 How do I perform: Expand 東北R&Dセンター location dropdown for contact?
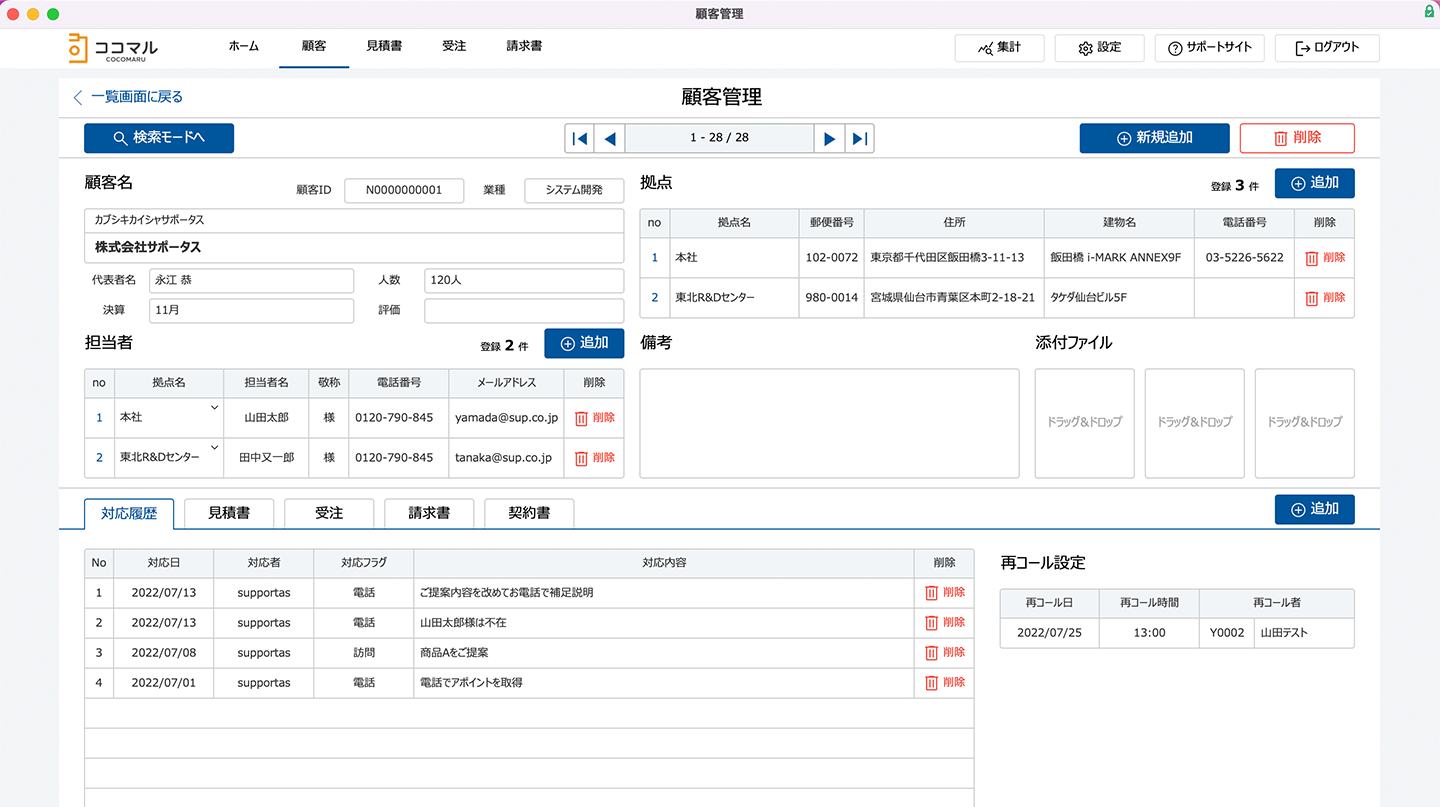(214, 448)
